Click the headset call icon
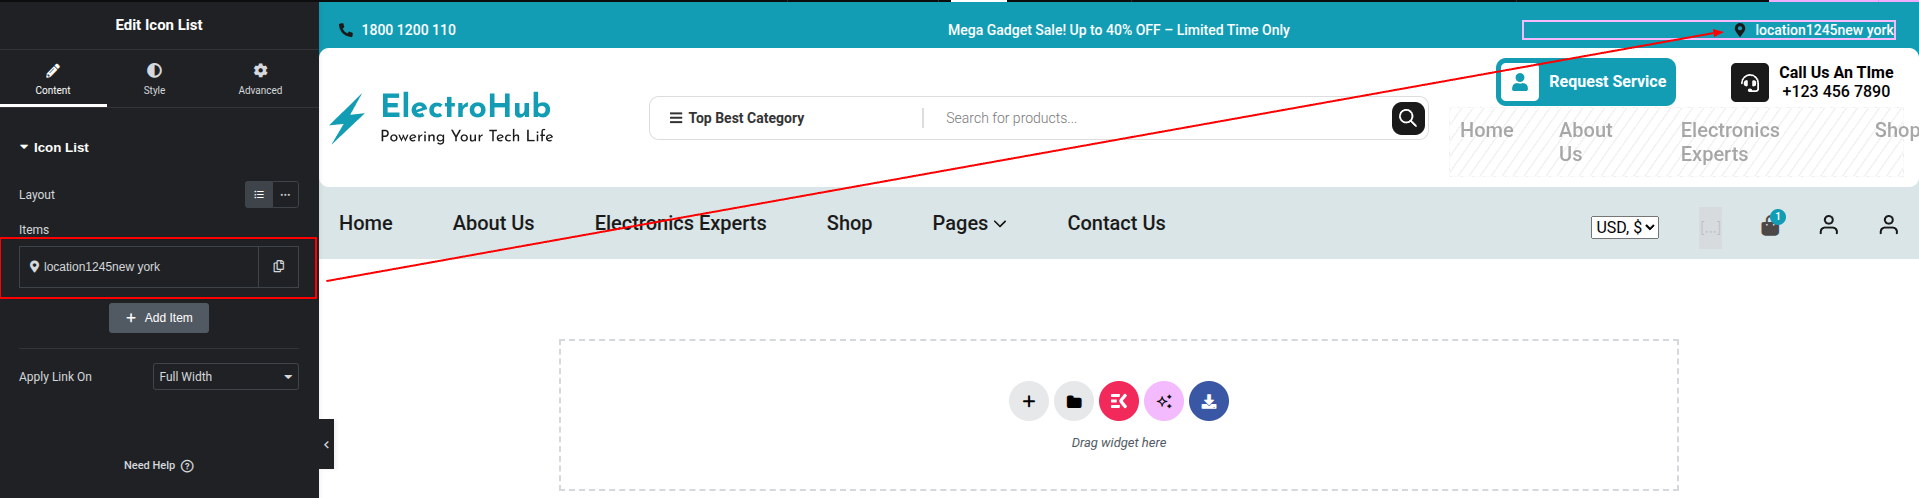Viewport: 1919px width, 498px height. tap(1749, 82)
